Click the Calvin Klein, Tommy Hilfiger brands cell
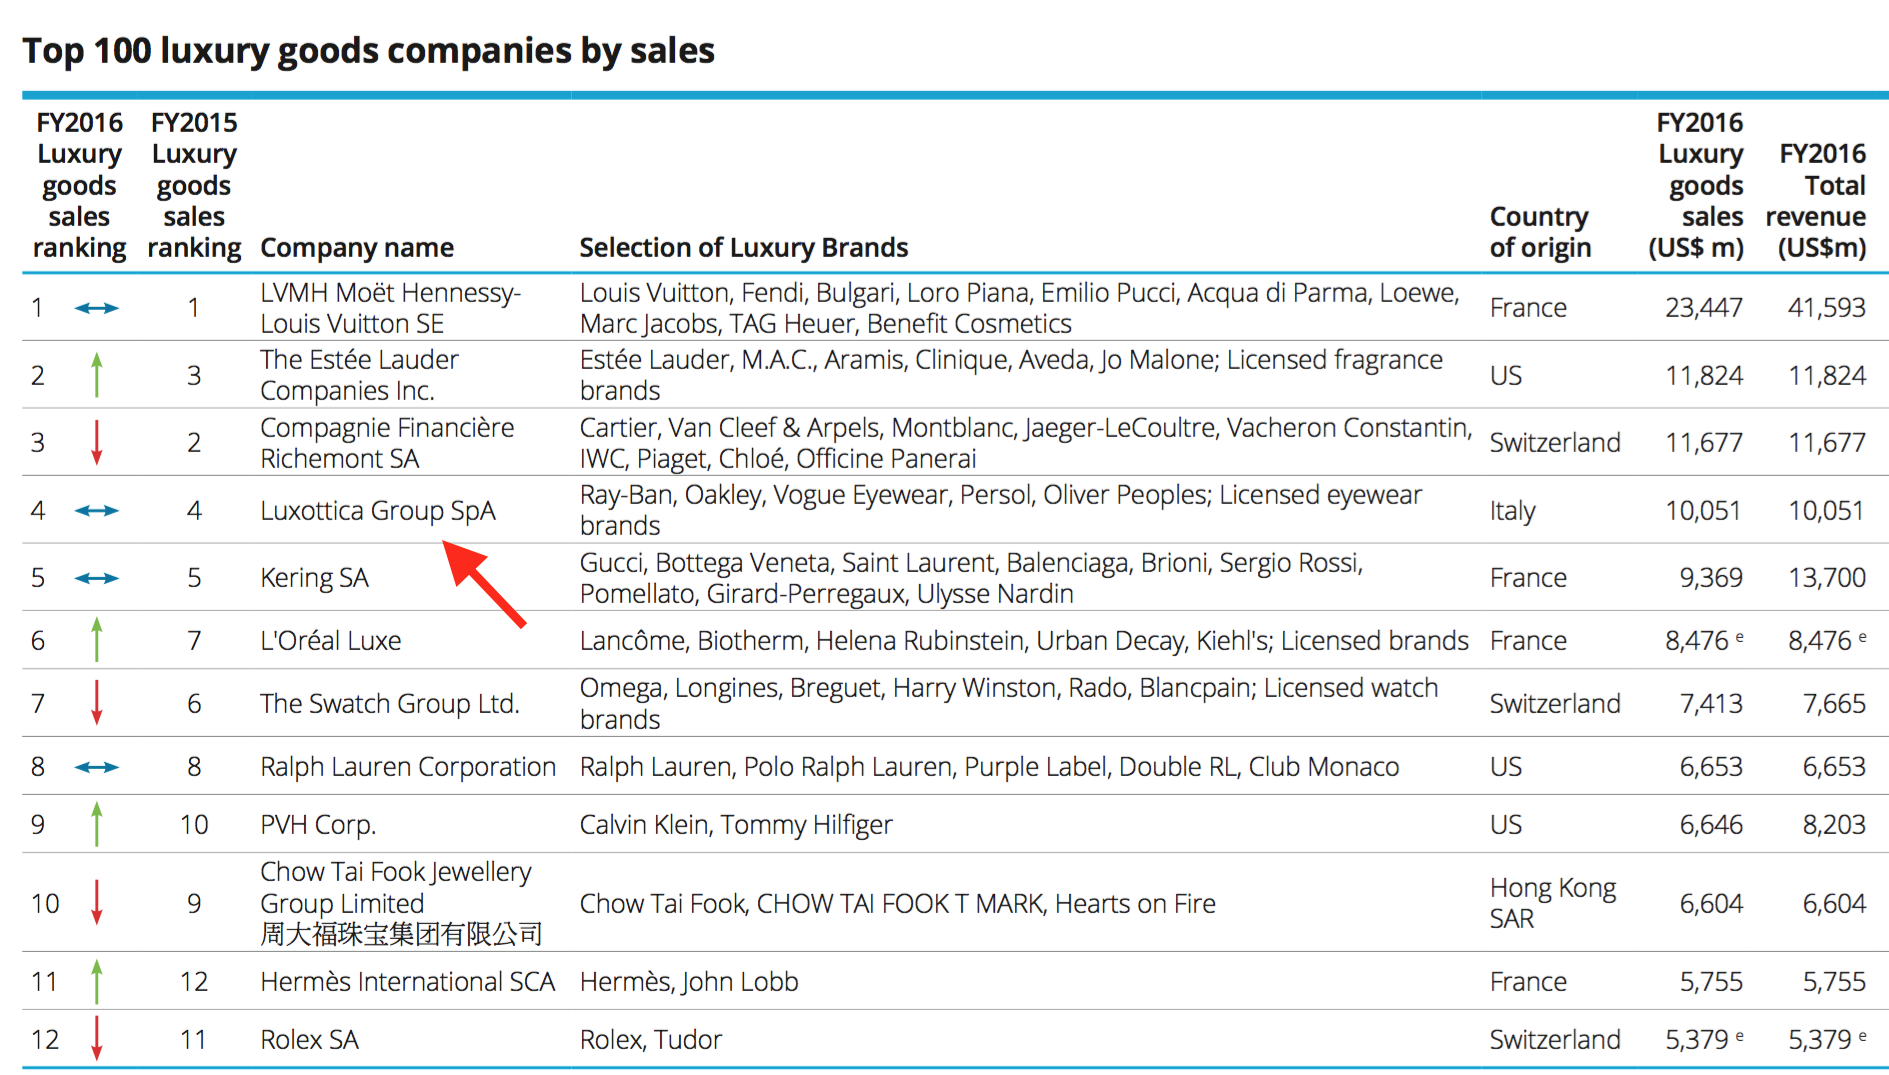 tap(736, 824)
